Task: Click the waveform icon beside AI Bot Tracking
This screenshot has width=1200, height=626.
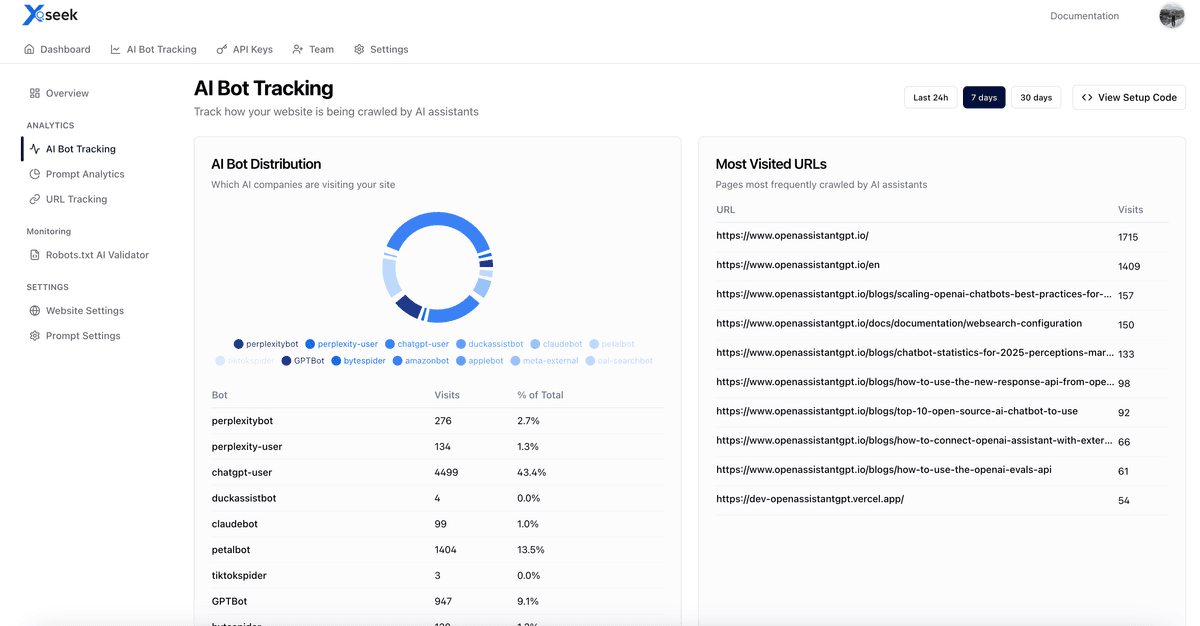Action: tap(36, 147)
